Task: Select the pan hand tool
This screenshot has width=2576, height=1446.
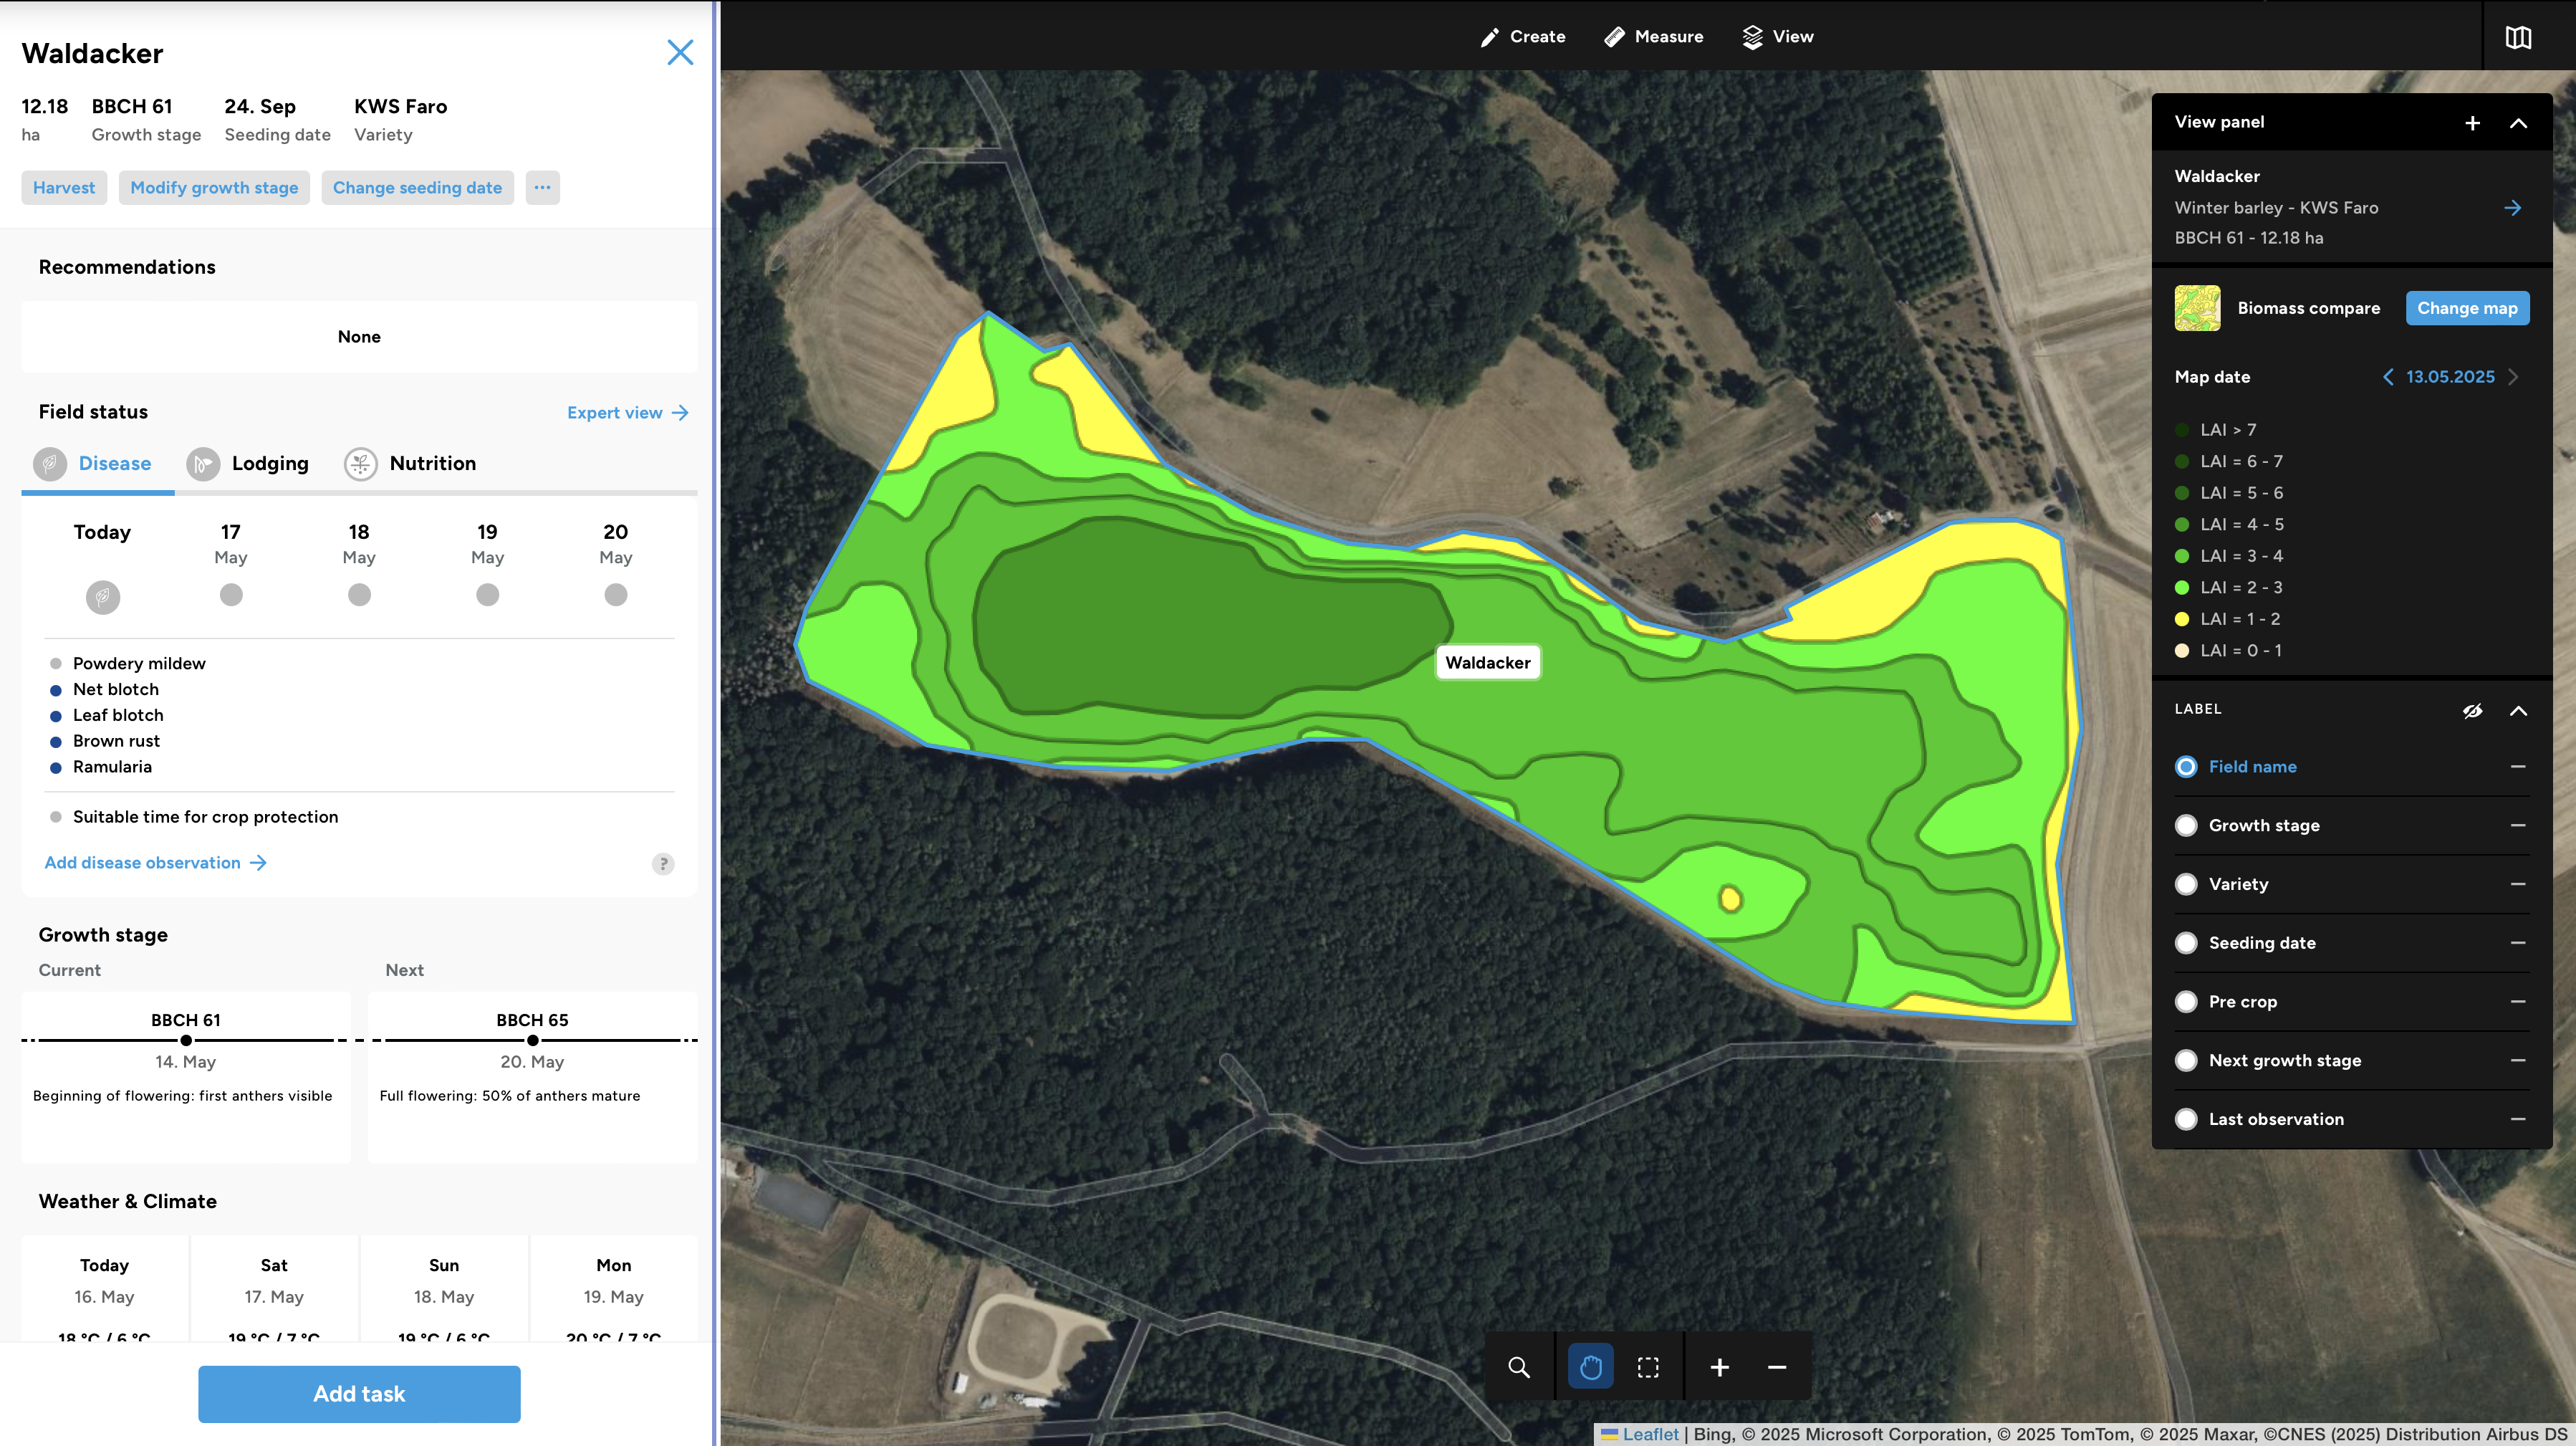Action: click(1590, 1366)
